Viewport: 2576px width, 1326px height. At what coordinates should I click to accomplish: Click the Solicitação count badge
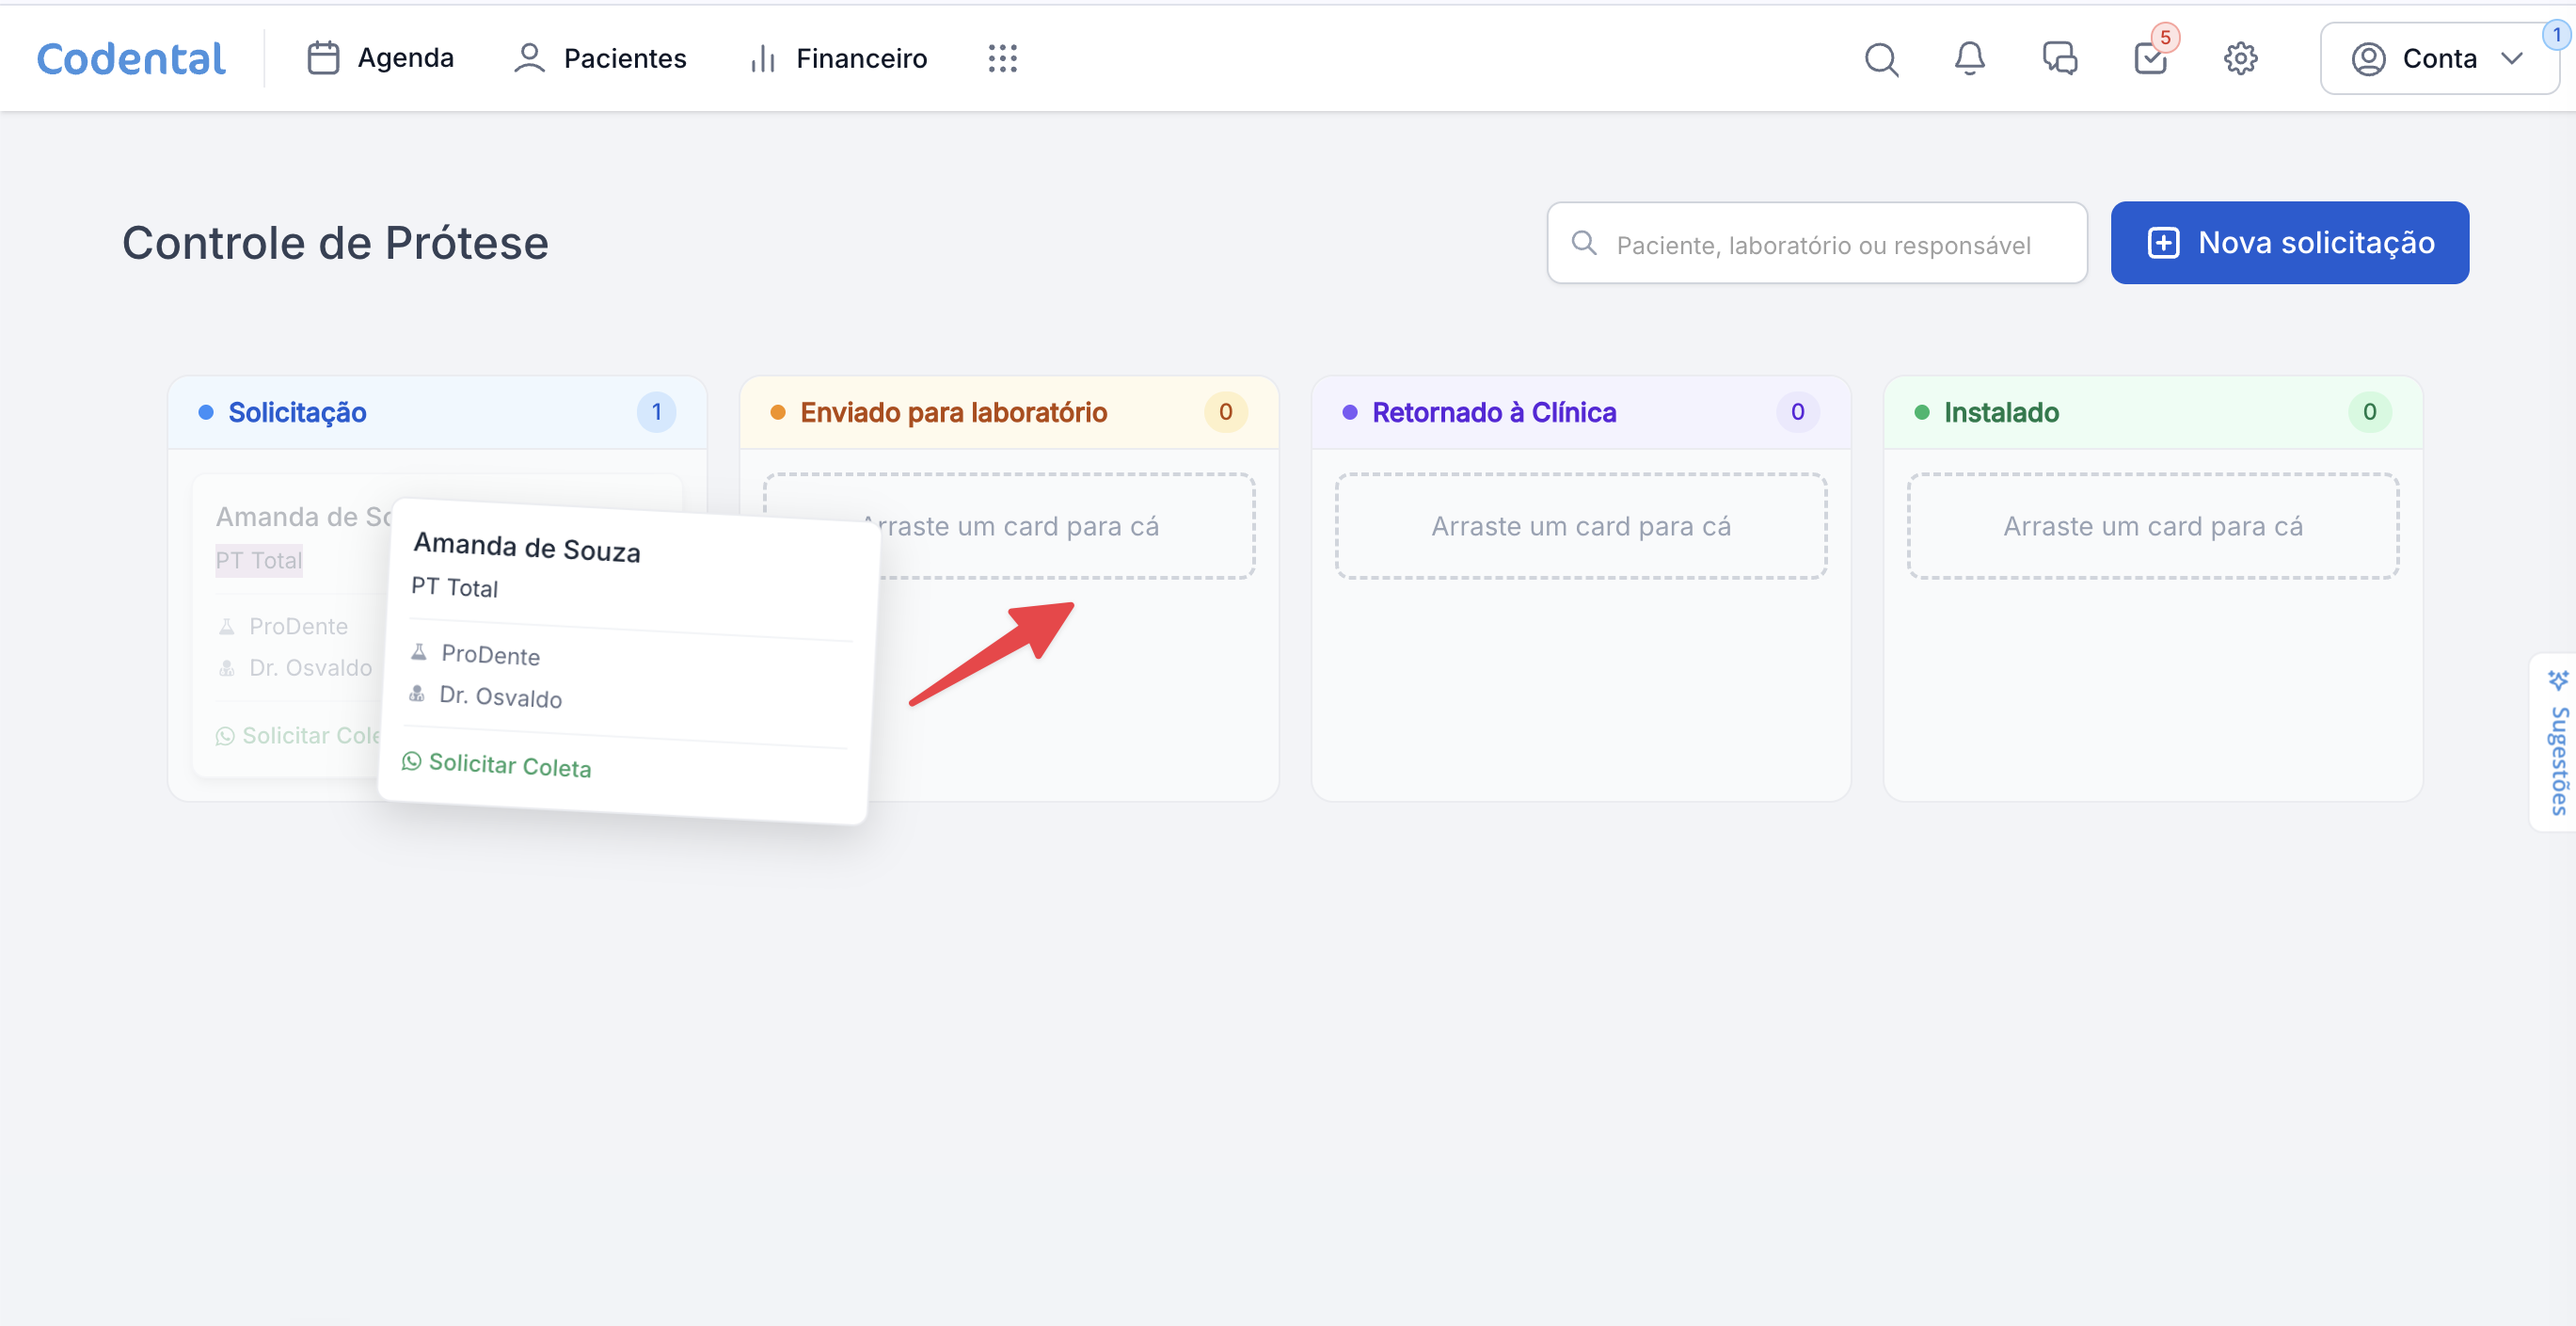[x=656, y=412]
